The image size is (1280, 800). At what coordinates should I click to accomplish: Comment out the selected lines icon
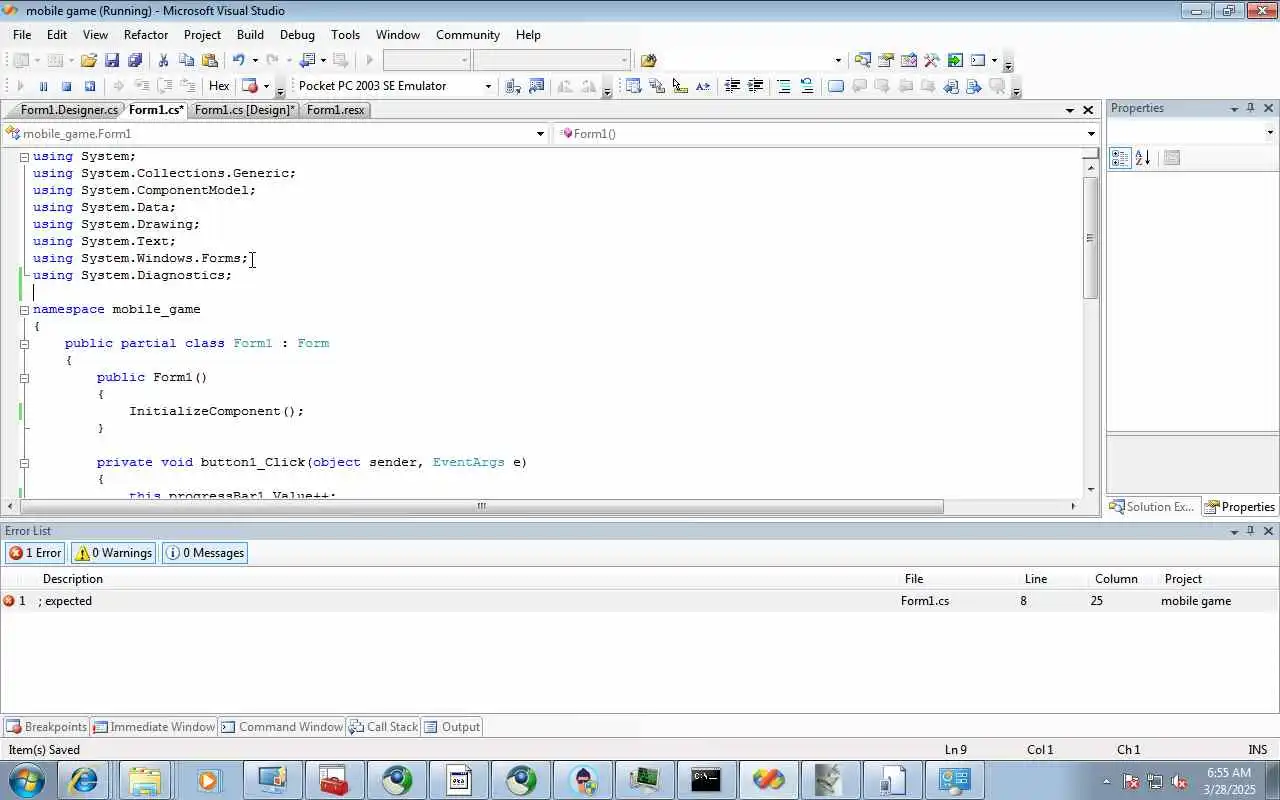tap(784, 86)
